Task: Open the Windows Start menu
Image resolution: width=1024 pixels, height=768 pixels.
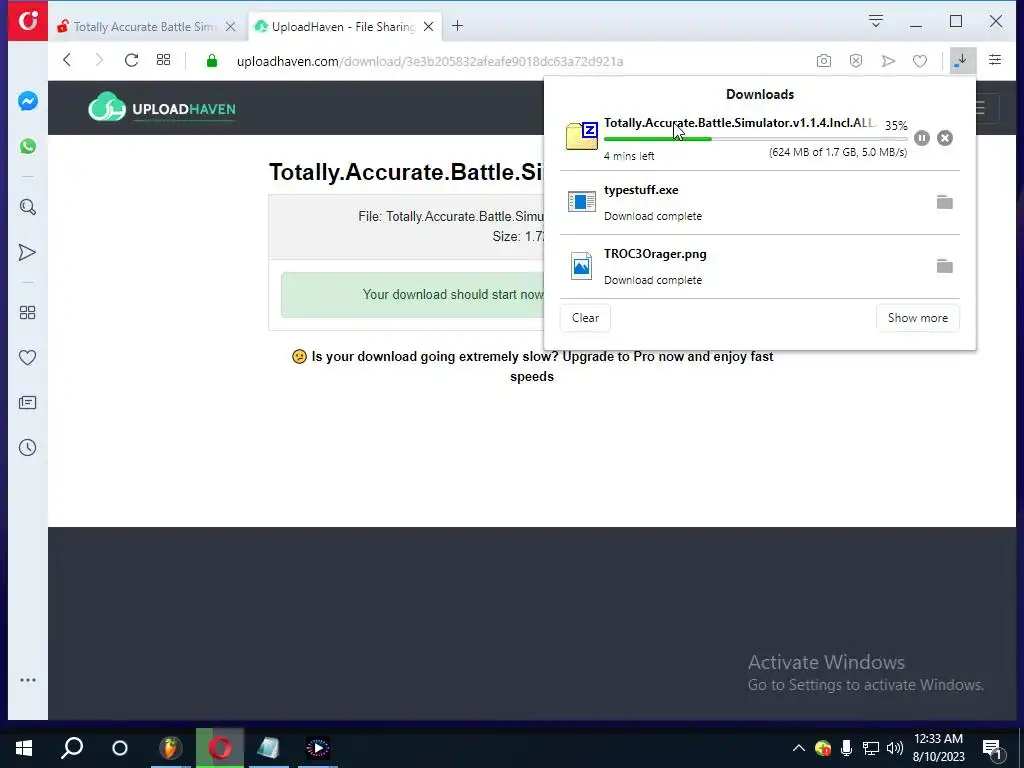Action: coord(24,748)
